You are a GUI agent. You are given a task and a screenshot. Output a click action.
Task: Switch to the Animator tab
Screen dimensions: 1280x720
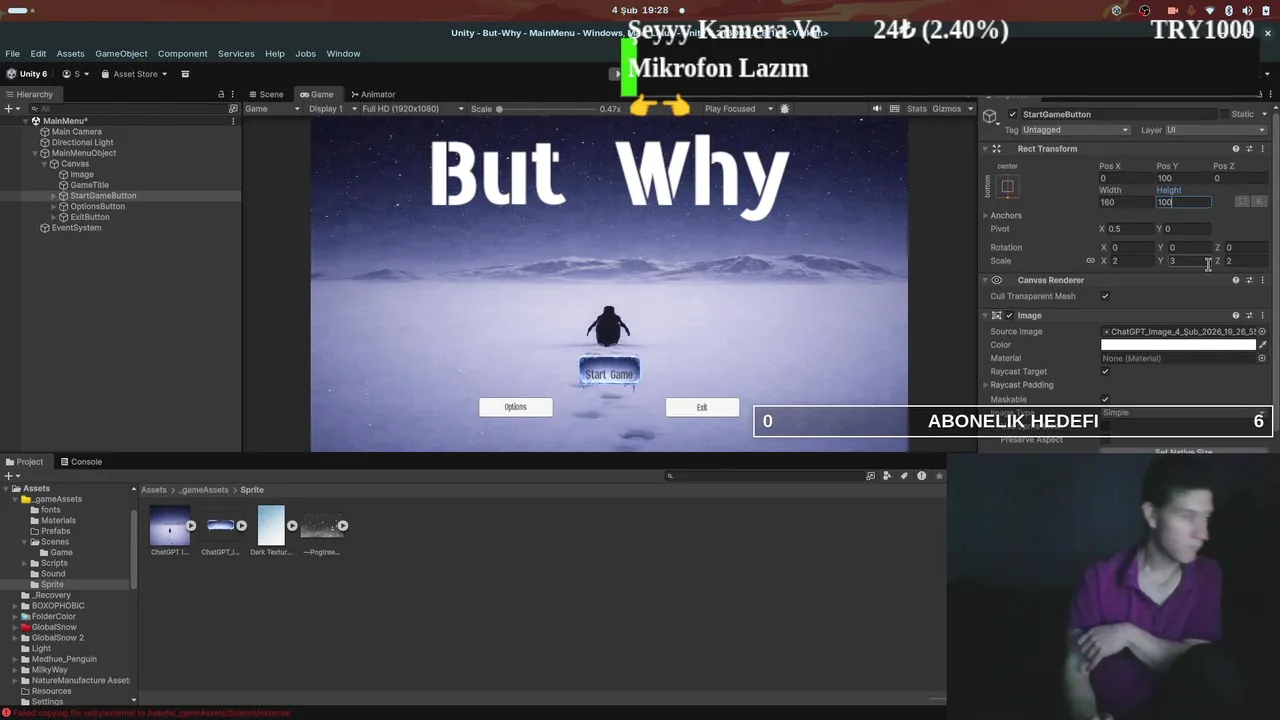372,94
